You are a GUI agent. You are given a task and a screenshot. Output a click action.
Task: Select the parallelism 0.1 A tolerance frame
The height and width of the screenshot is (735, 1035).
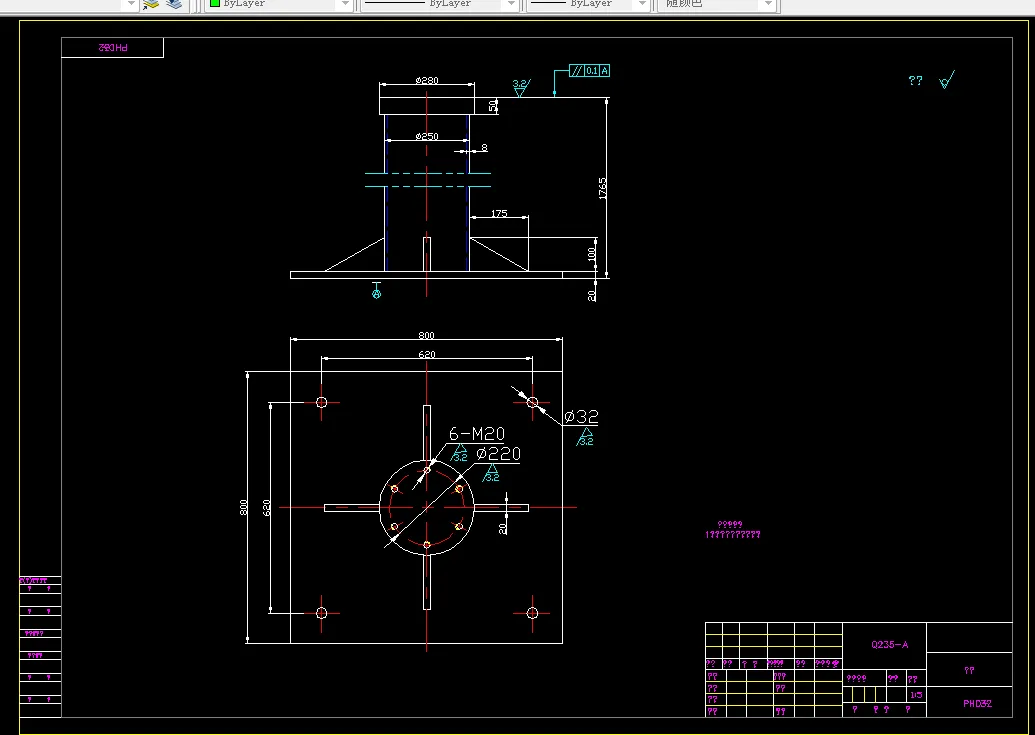pos(589,71)
